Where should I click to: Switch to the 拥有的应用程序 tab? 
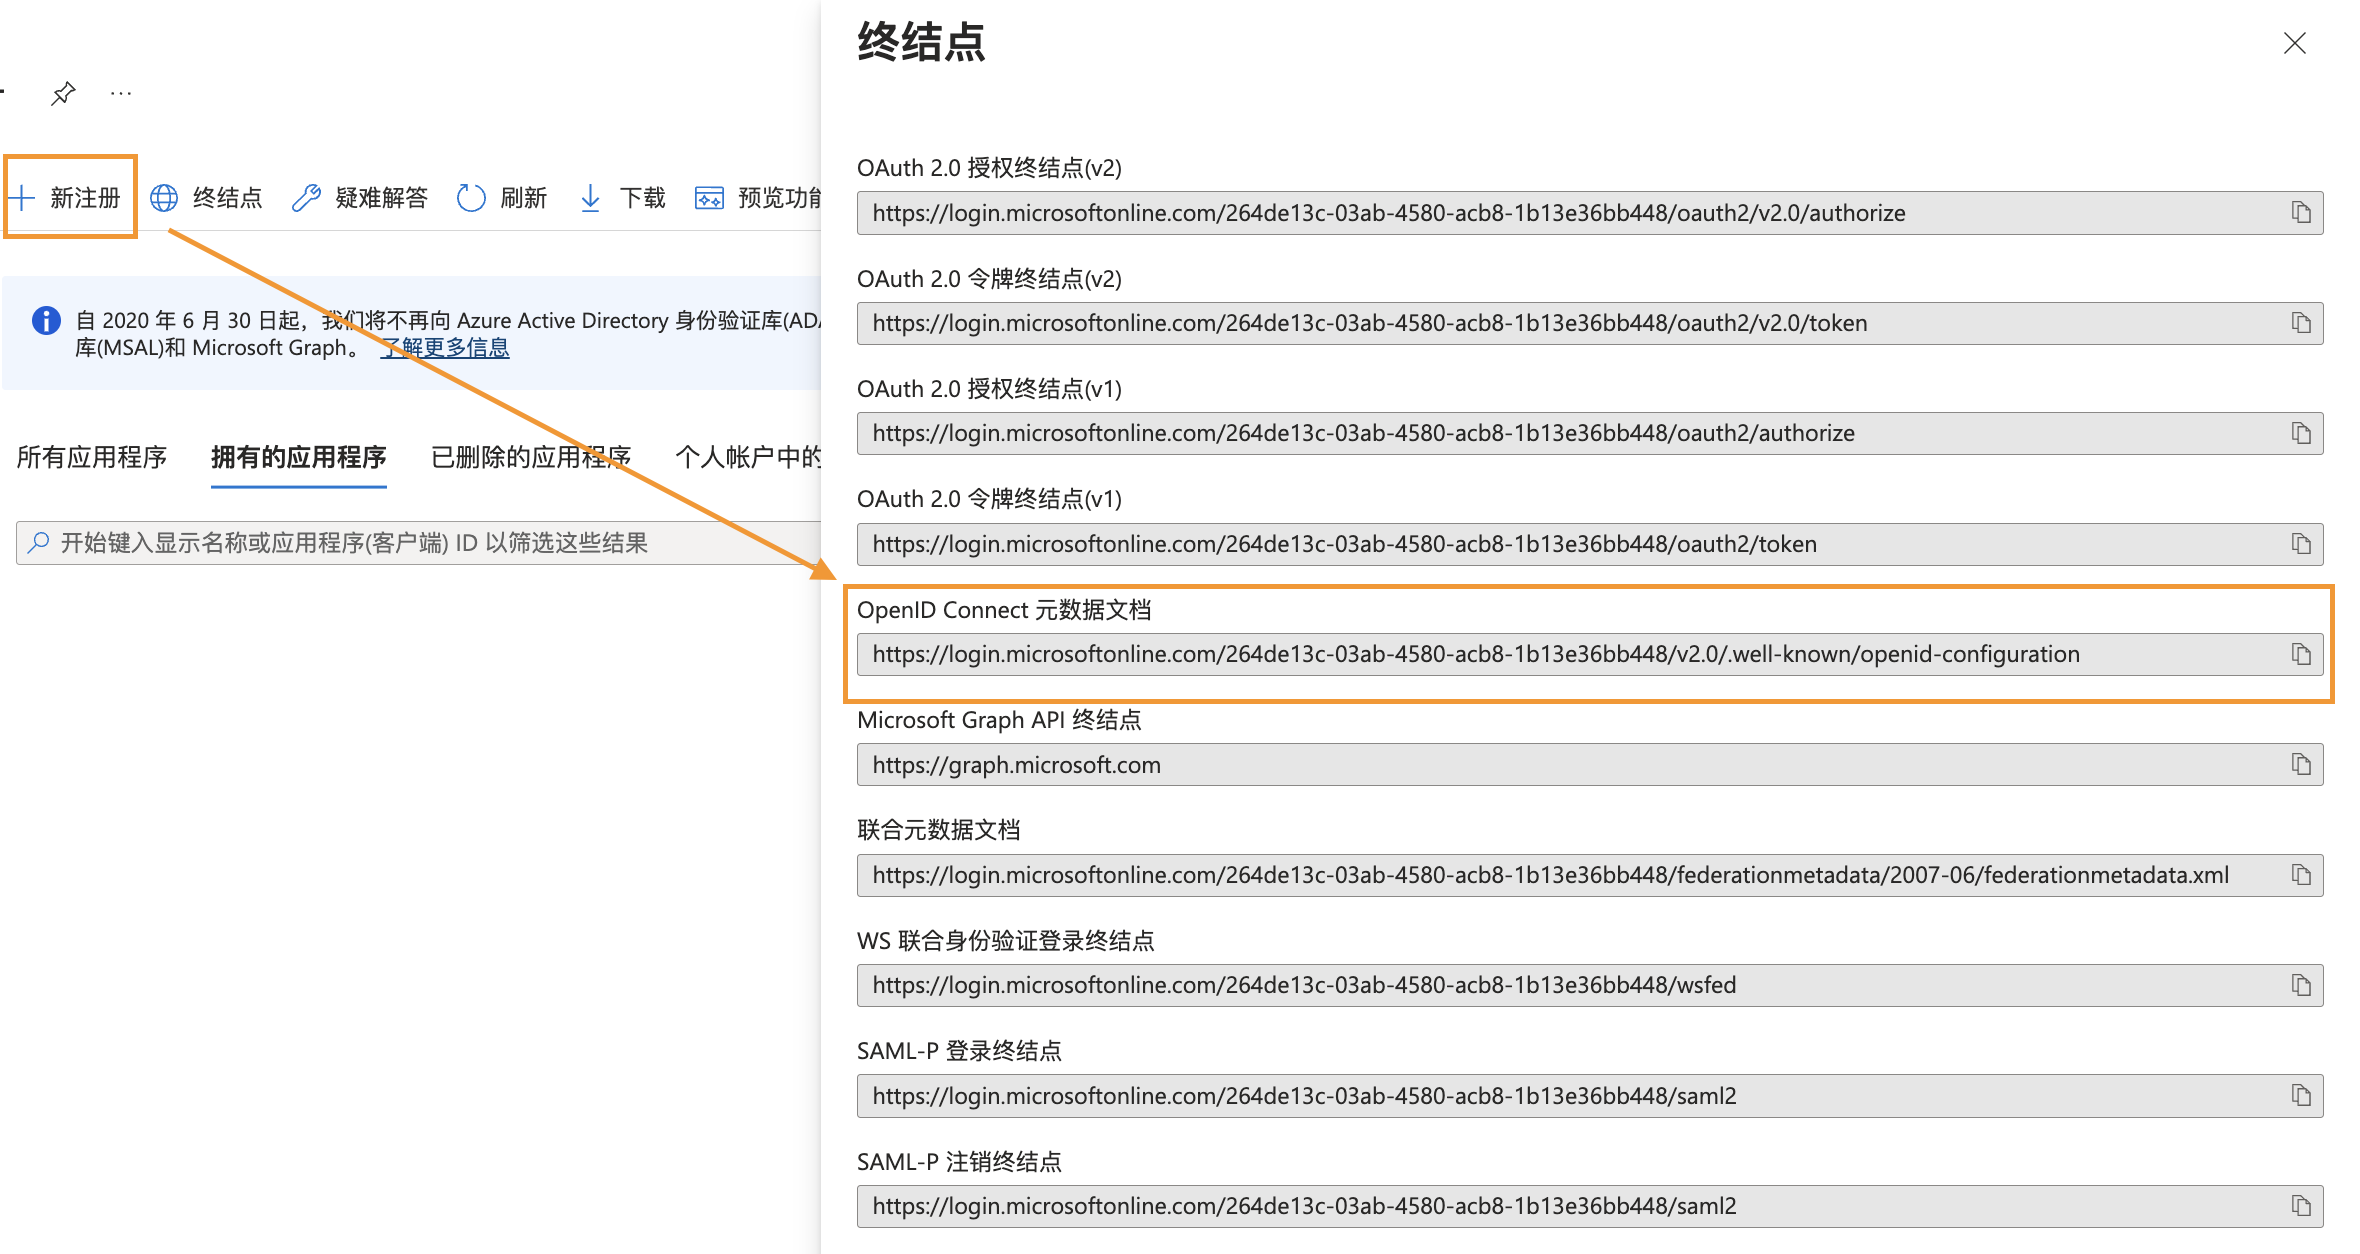[x=298, y=457]
